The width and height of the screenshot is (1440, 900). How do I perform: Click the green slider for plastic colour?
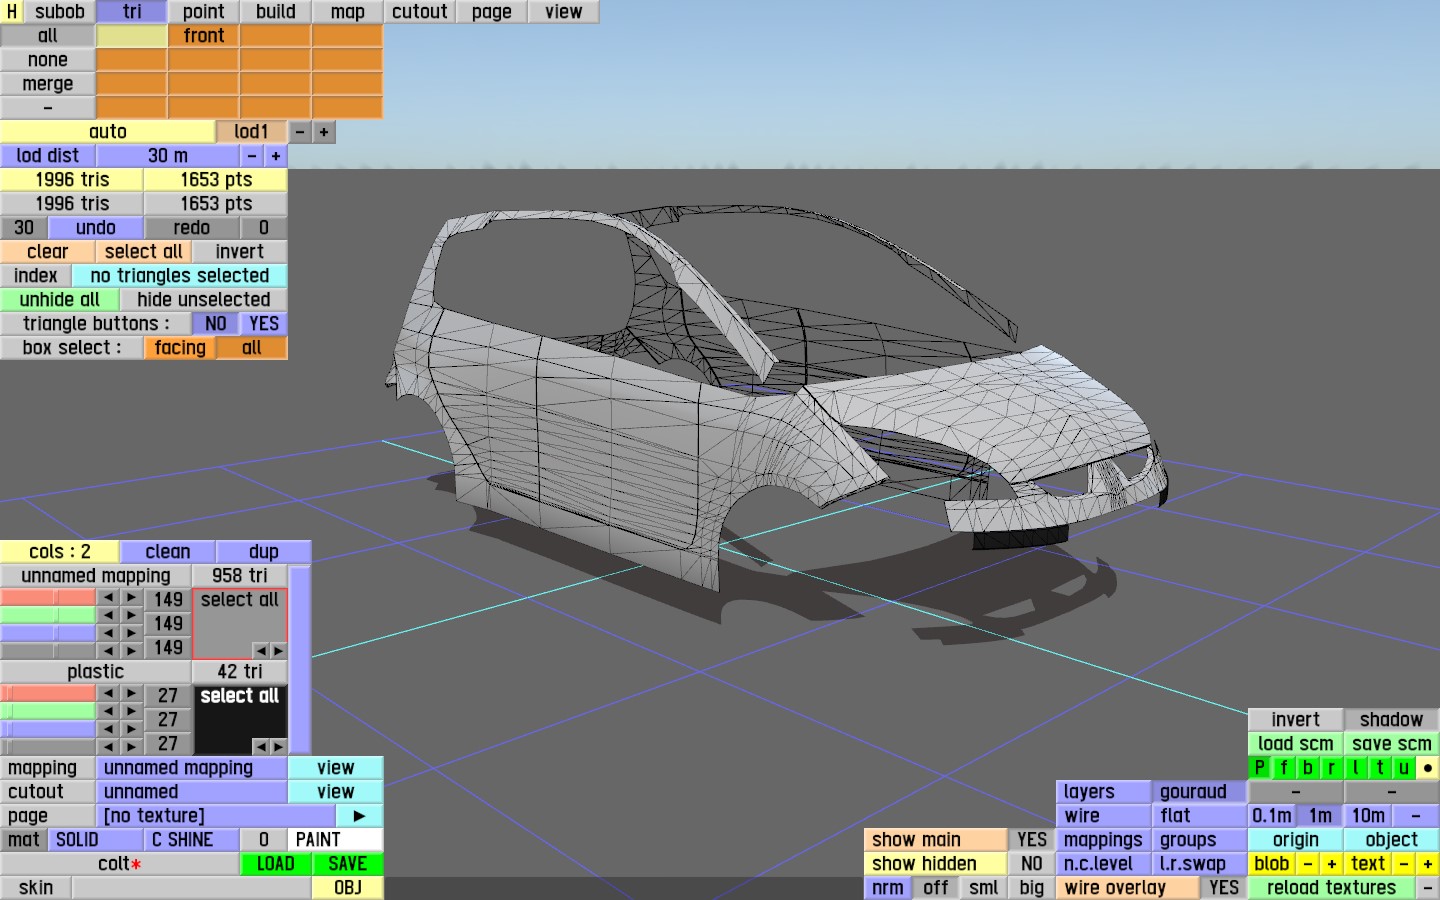tap(48, 711)
